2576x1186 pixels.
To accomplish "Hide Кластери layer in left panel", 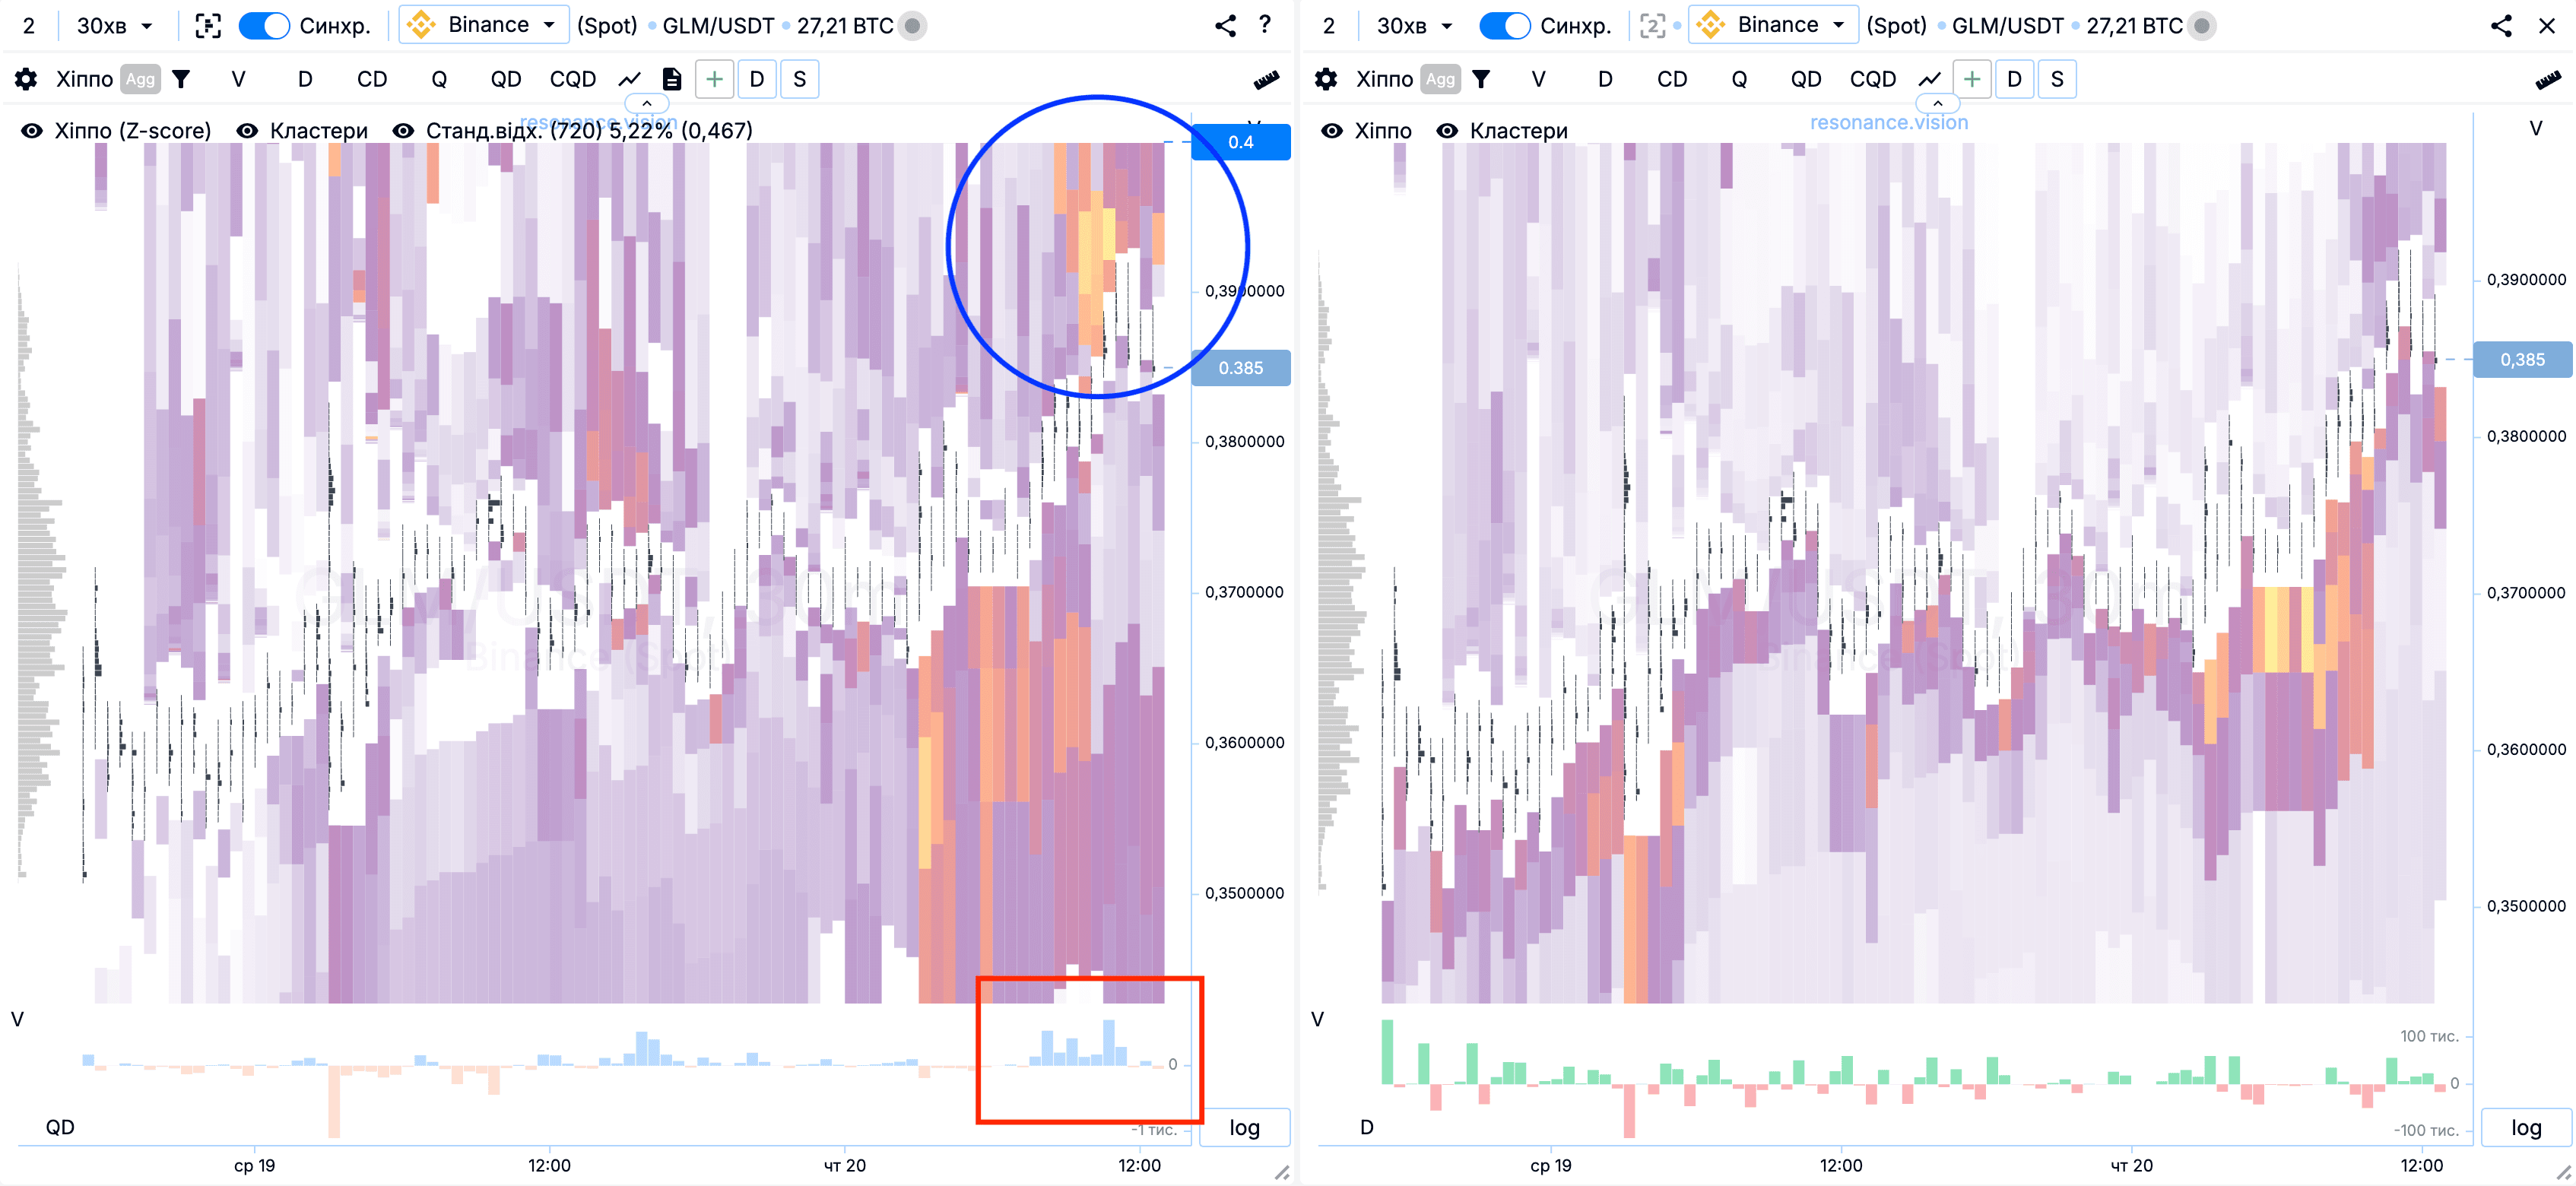I will coord(247,131).
